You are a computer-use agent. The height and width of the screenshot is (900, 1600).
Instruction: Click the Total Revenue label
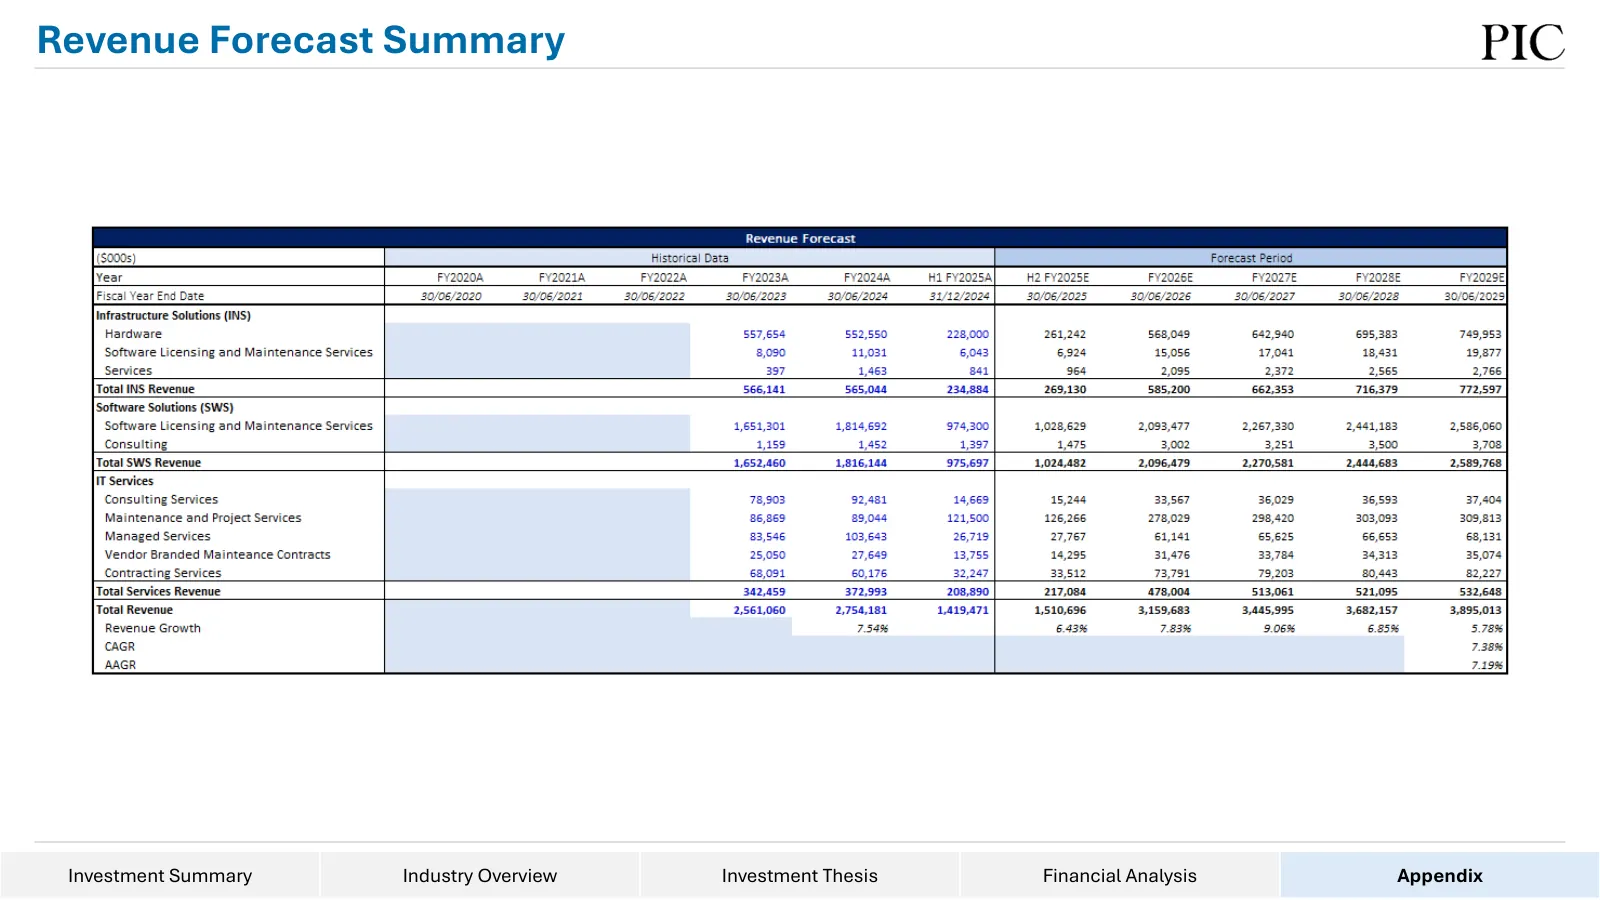click(x=134, y=610)
